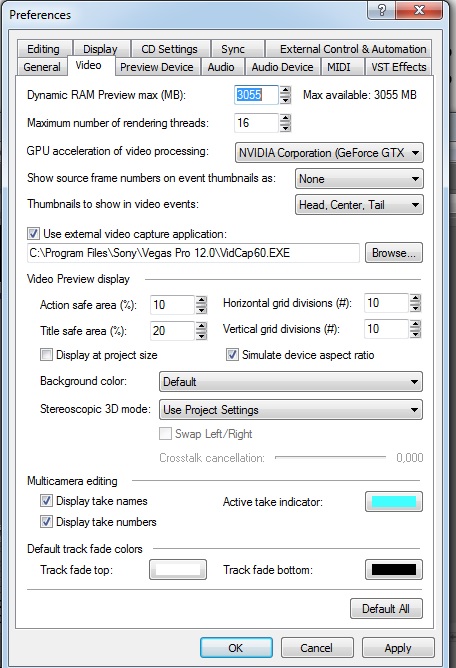Click the Browse... button

pyautogui.click(x=394, y=253)
